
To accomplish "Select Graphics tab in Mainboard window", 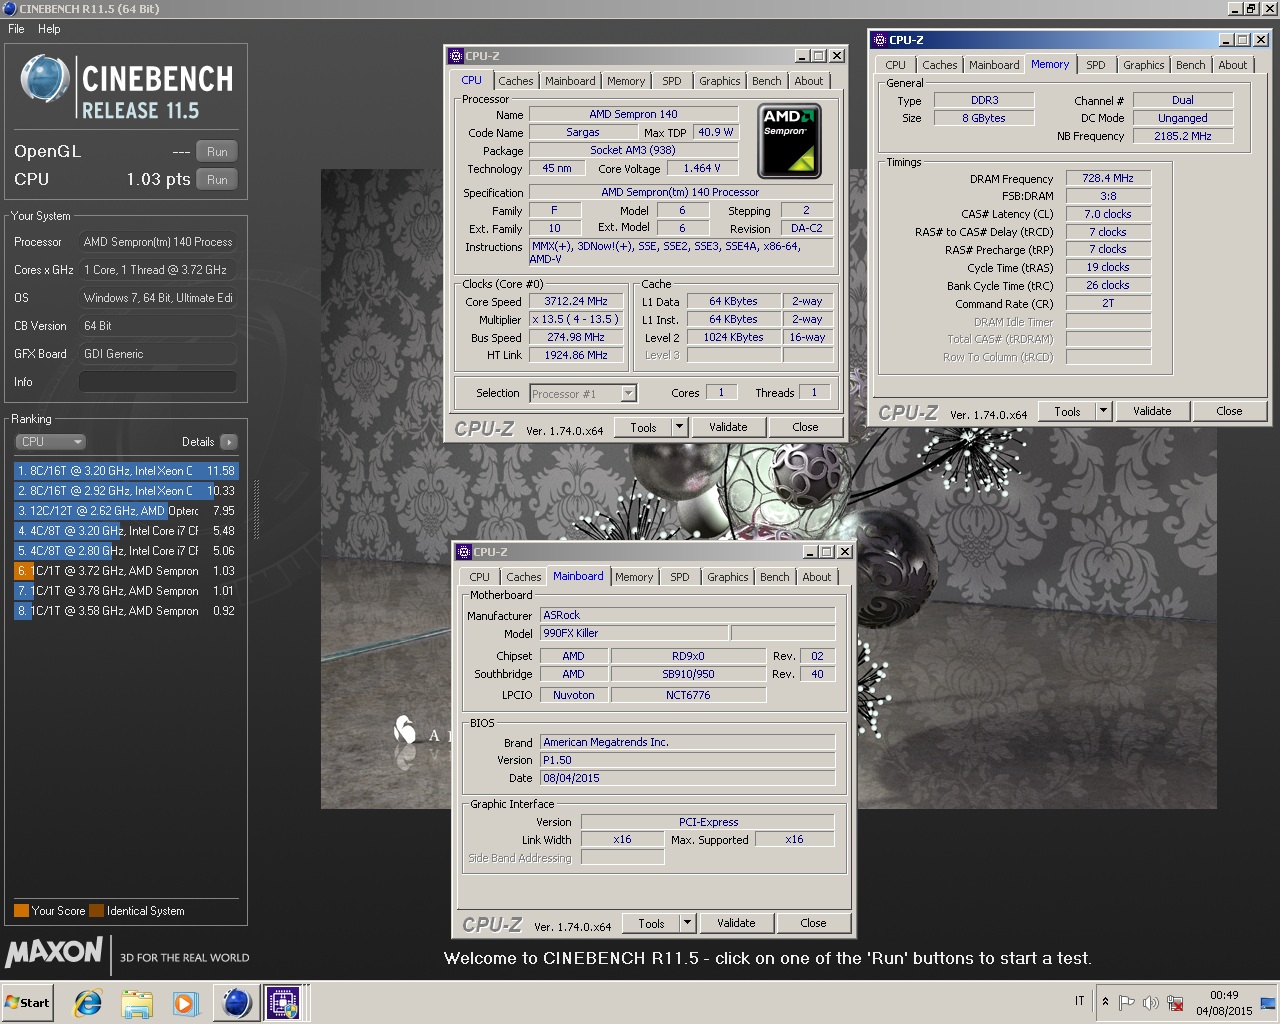I will point(728,577).
